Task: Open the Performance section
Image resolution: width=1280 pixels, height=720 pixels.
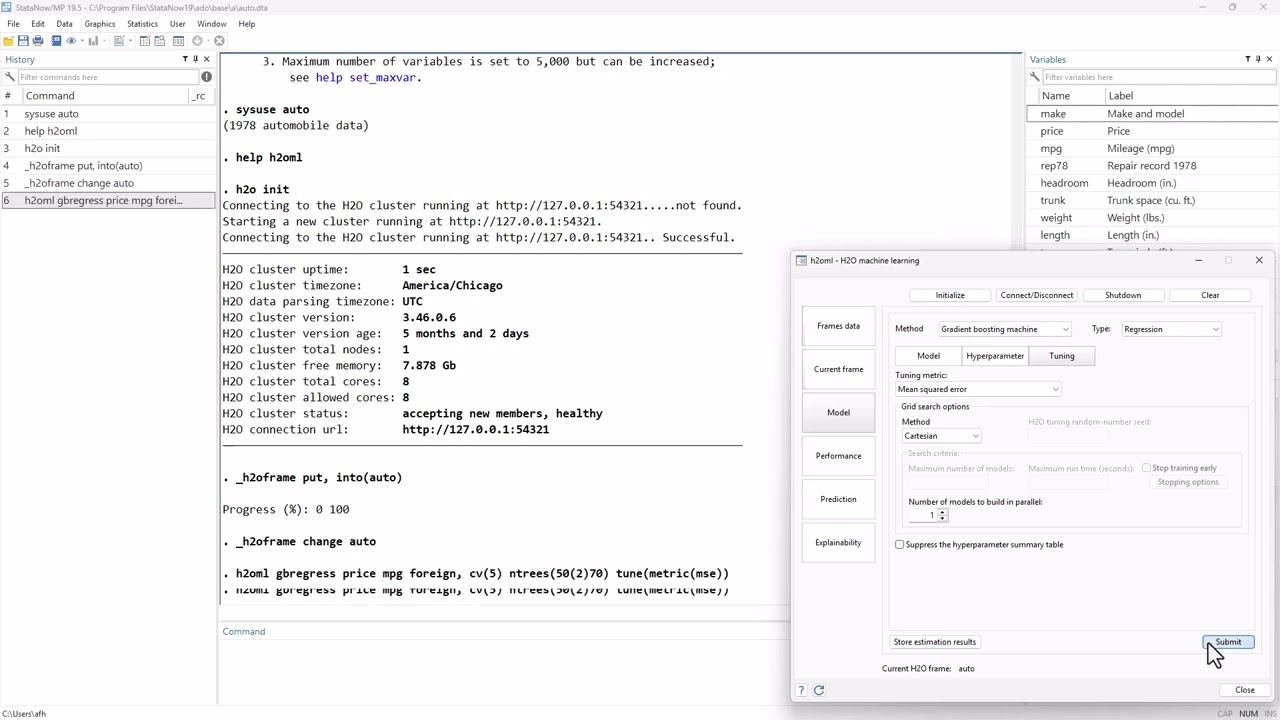Action: pyautogui.click(x=838, y=456)
